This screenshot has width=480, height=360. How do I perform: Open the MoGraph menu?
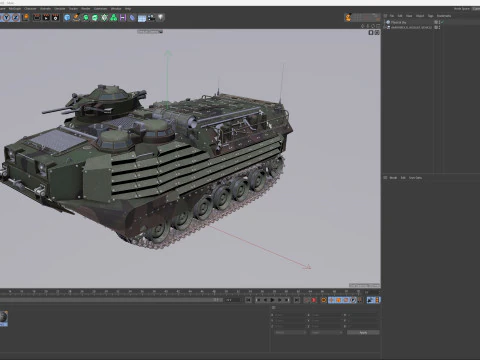click(15, 9)
